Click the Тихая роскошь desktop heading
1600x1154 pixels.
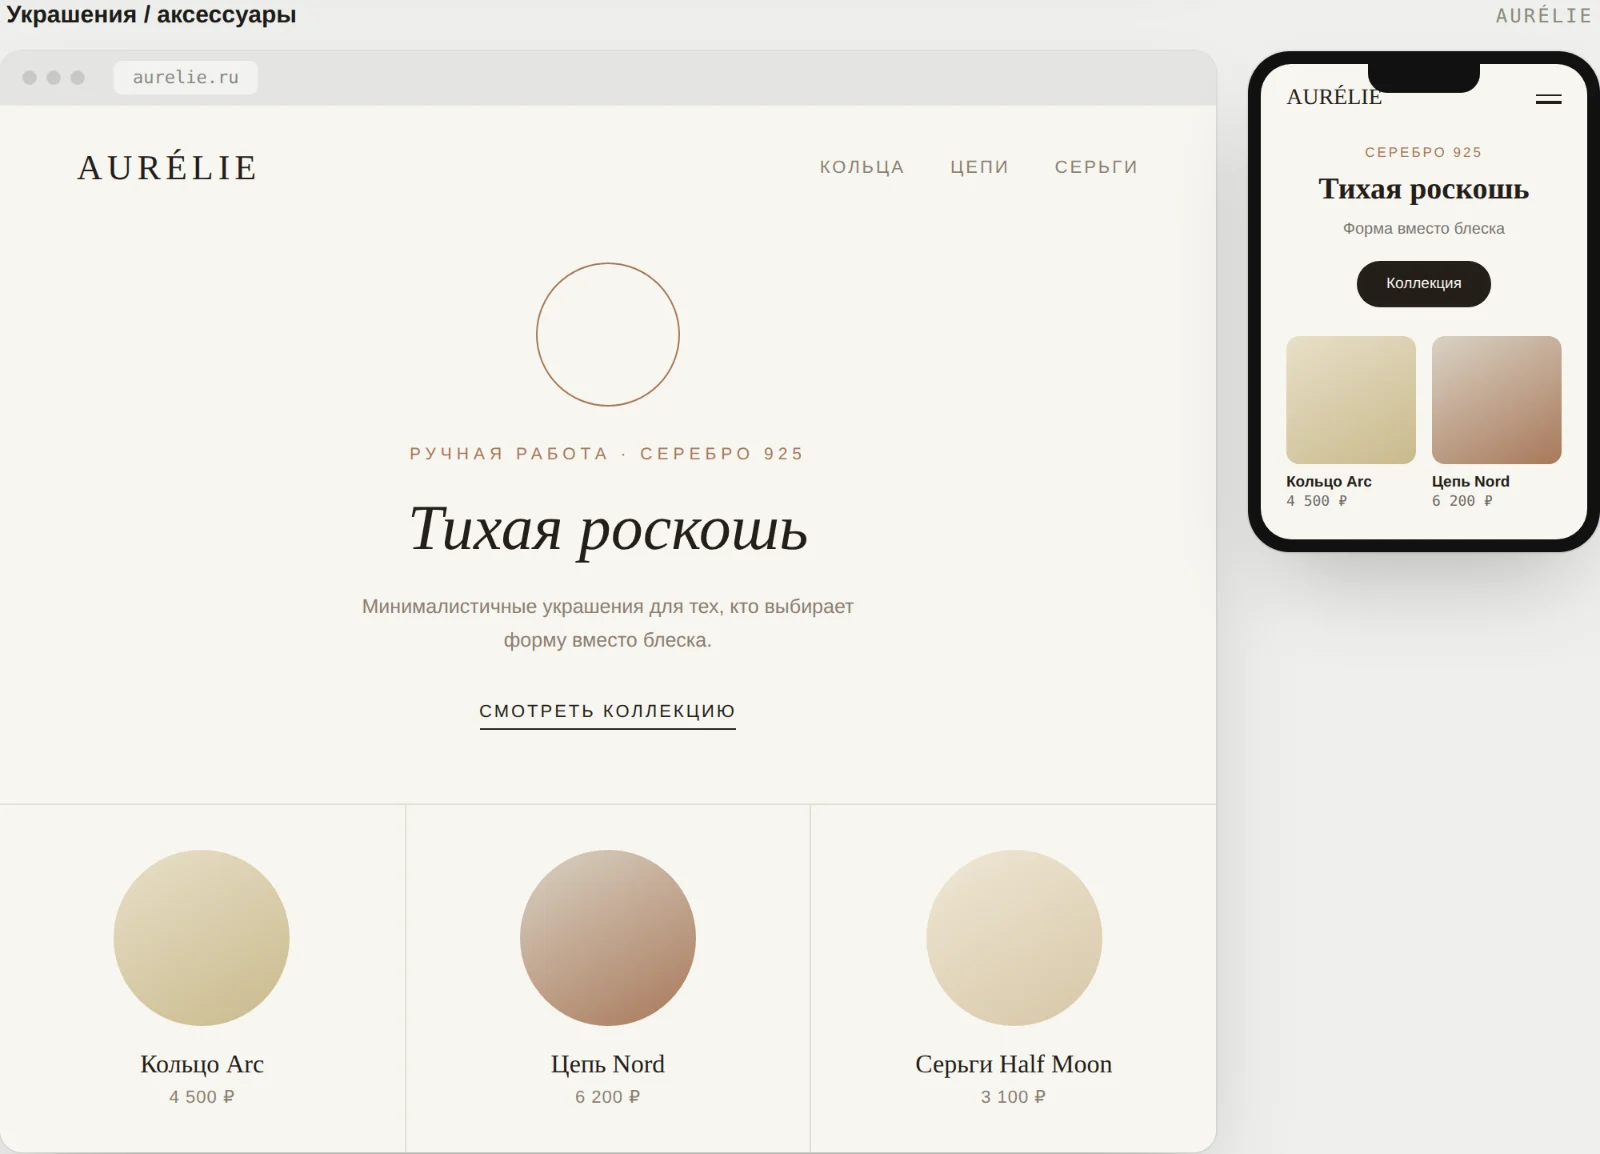pos(608,529)
